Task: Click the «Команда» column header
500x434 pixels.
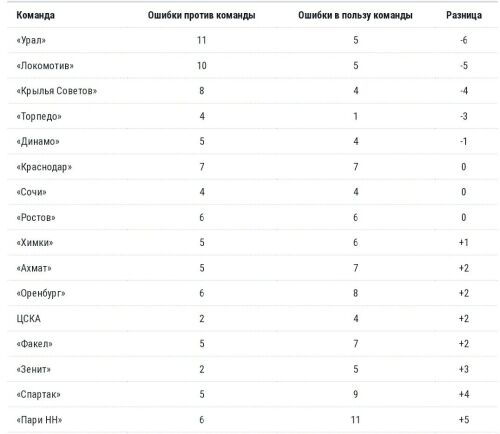Action: (36, 15)
